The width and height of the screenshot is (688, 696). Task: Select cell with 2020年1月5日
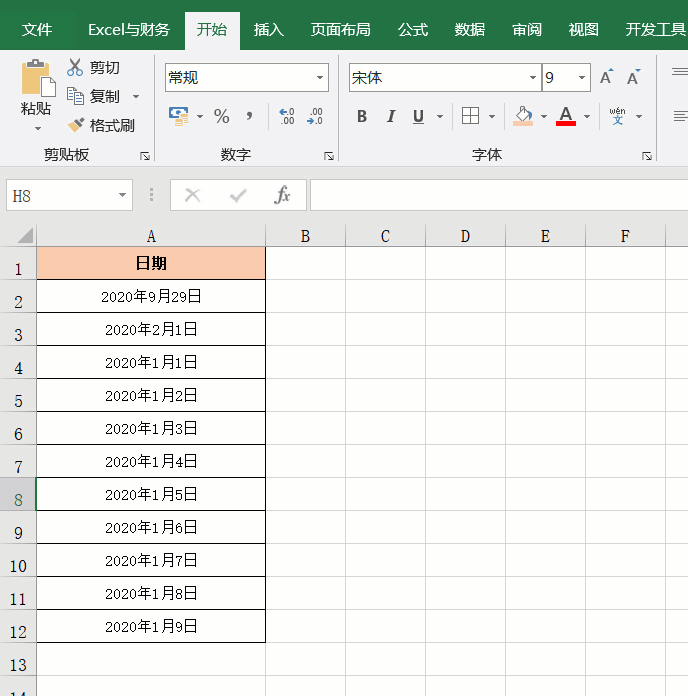[151, 494]
